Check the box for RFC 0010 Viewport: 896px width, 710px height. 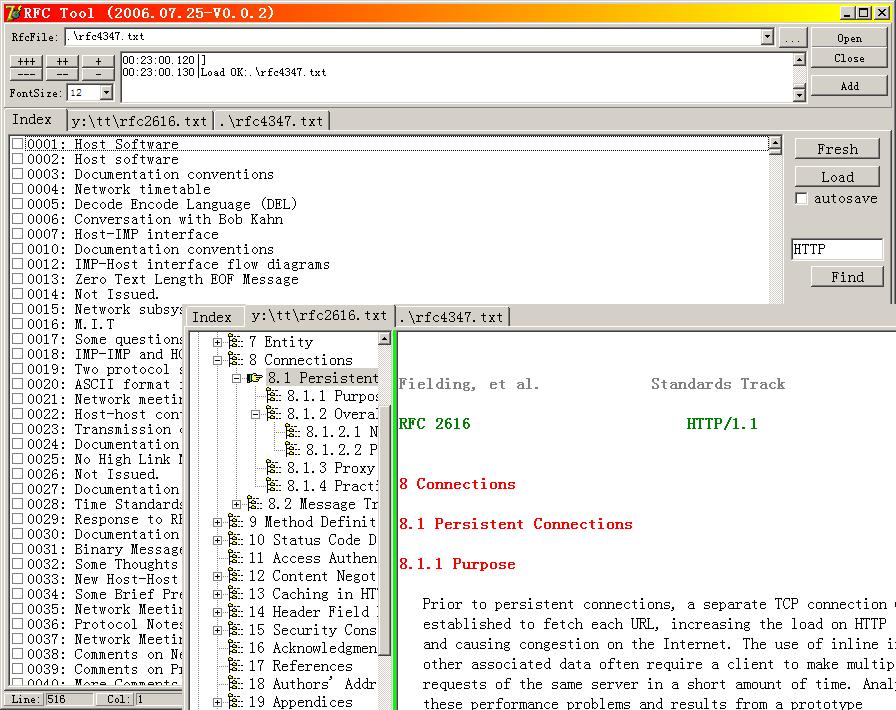pyautogui.click(x=18, y=249)
